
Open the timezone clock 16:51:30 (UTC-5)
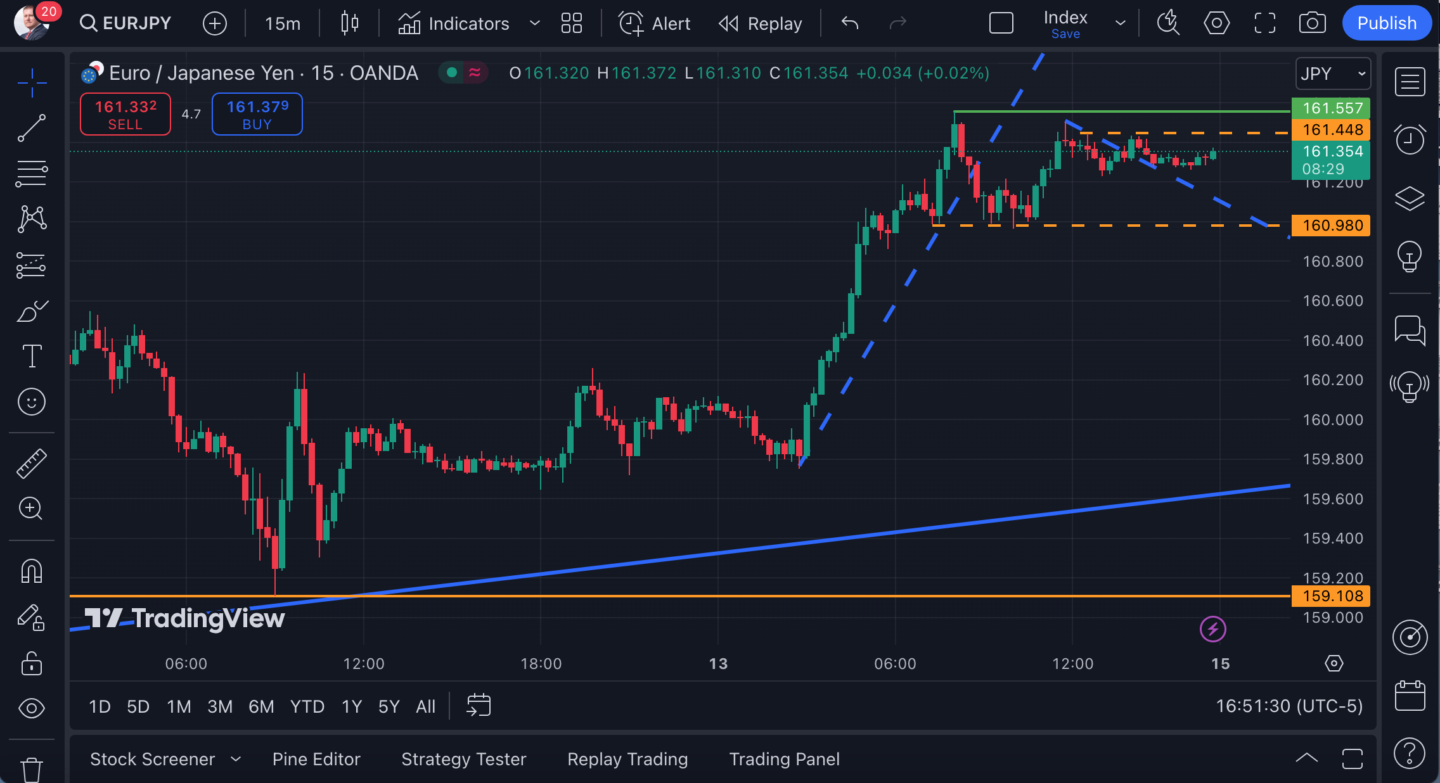click(x=1289, y=706)
